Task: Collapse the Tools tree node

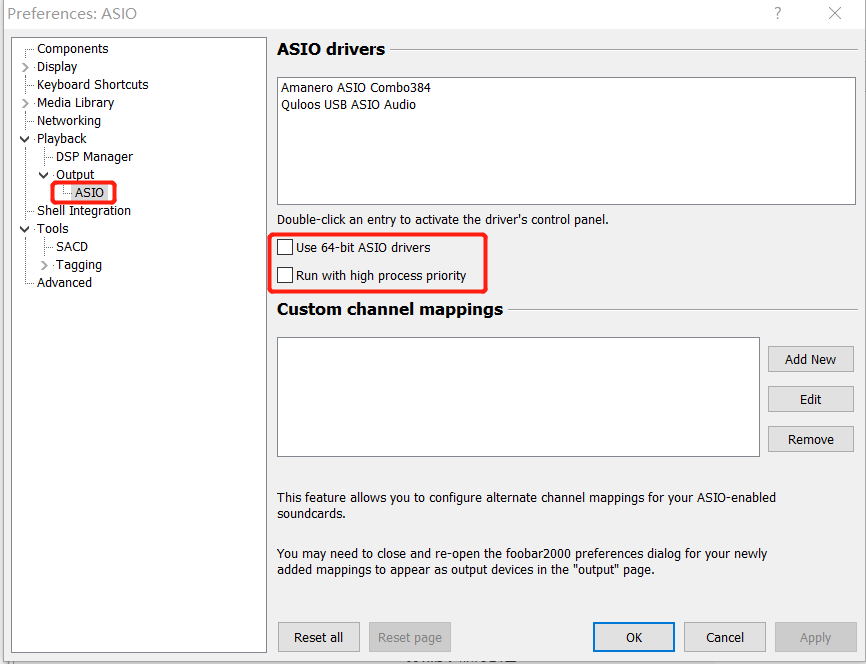Action: coord(25,229)
